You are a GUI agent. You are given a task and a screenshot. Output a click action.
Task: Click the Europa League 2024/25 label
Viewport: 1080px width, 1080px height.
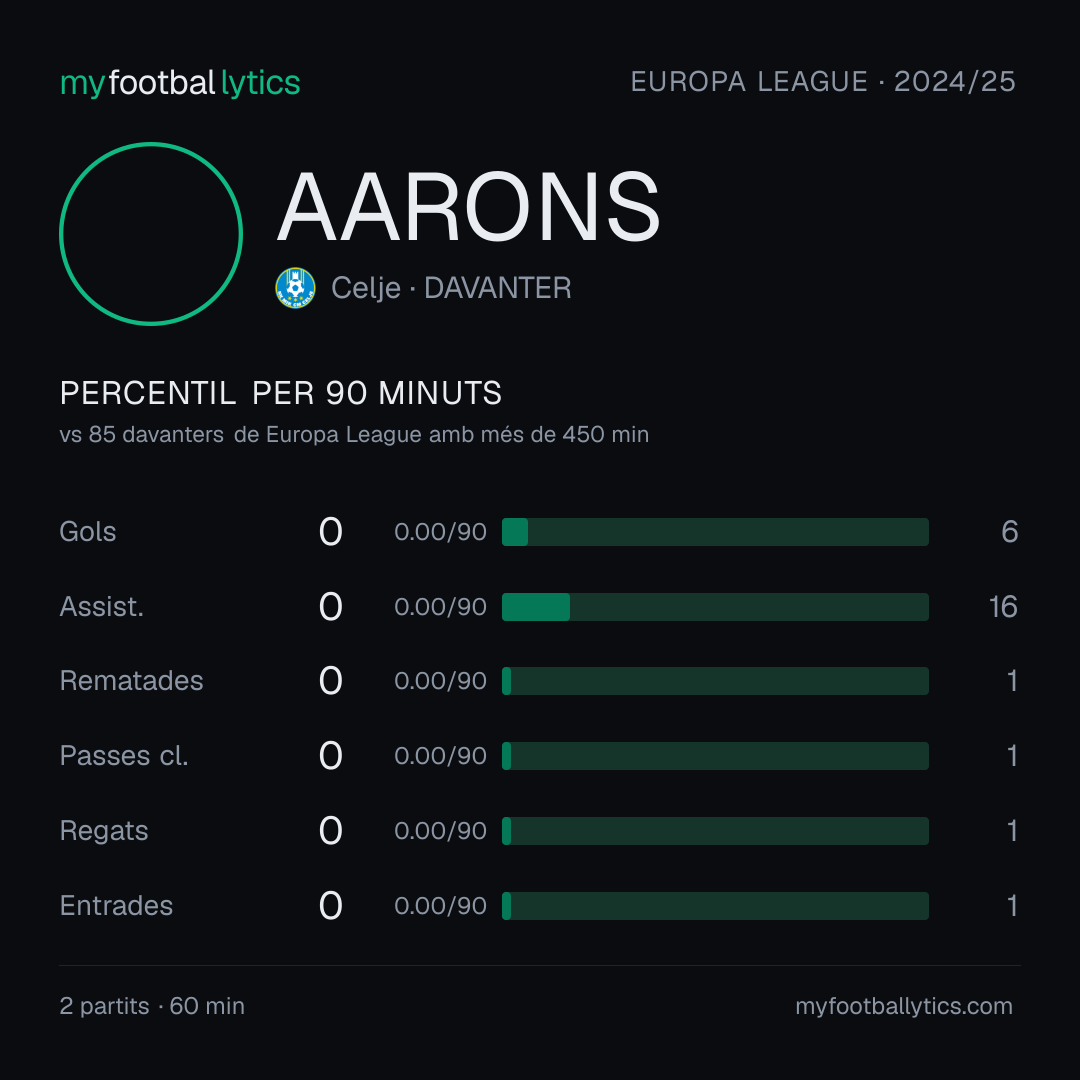pyautogui.click(x=823, y=81)
